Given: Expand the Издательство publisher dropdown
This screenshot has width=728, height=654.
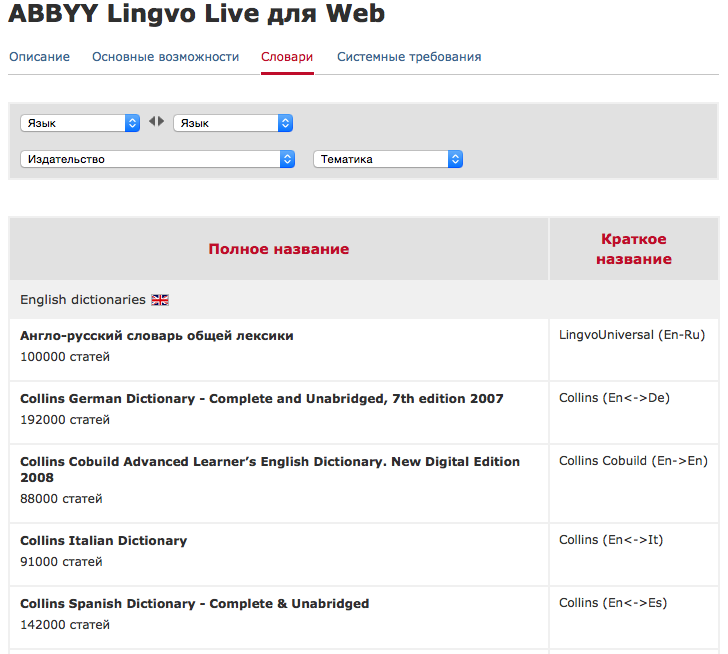Looking at the screenshot, I should click(x=157, y=159).
